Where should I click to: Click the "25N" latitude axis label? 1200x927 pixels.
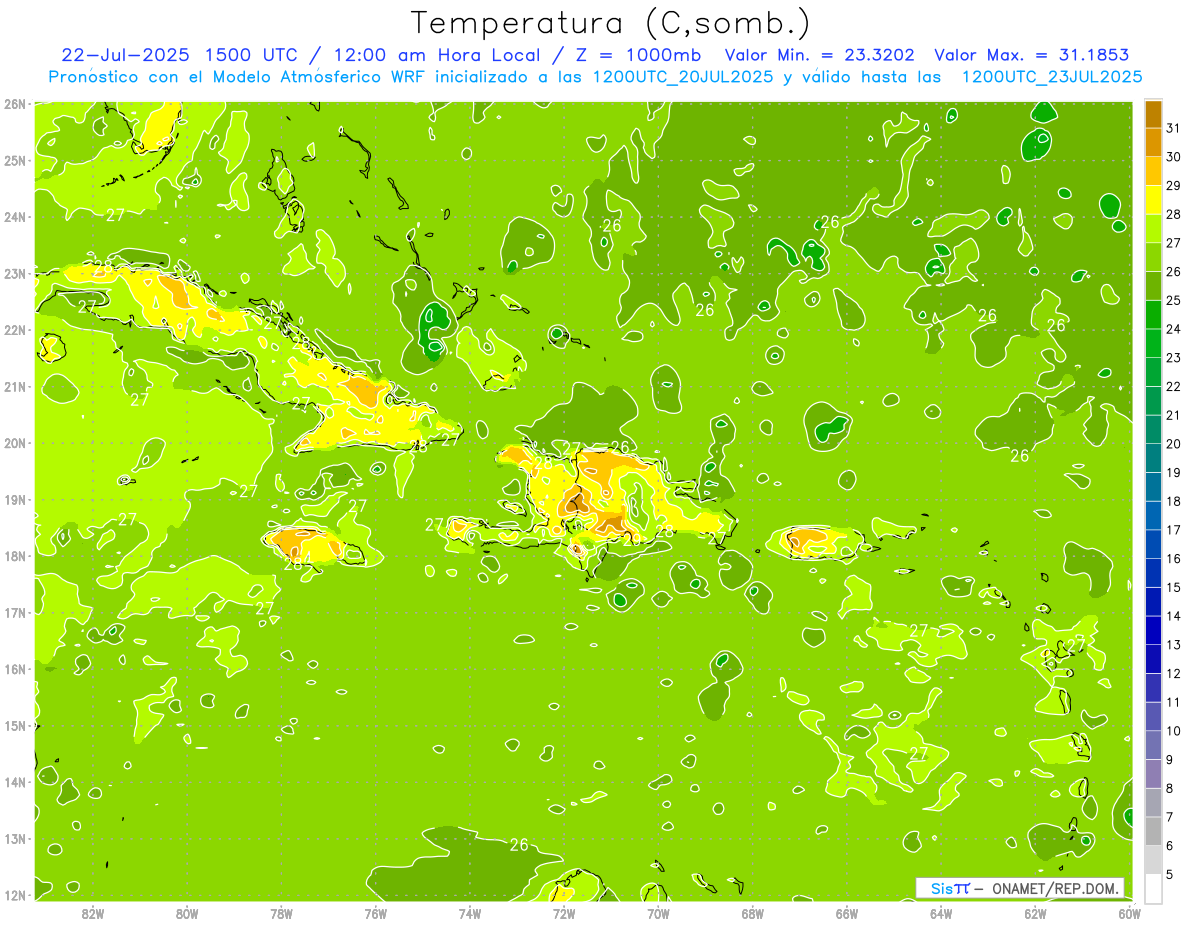pos(15,160)
